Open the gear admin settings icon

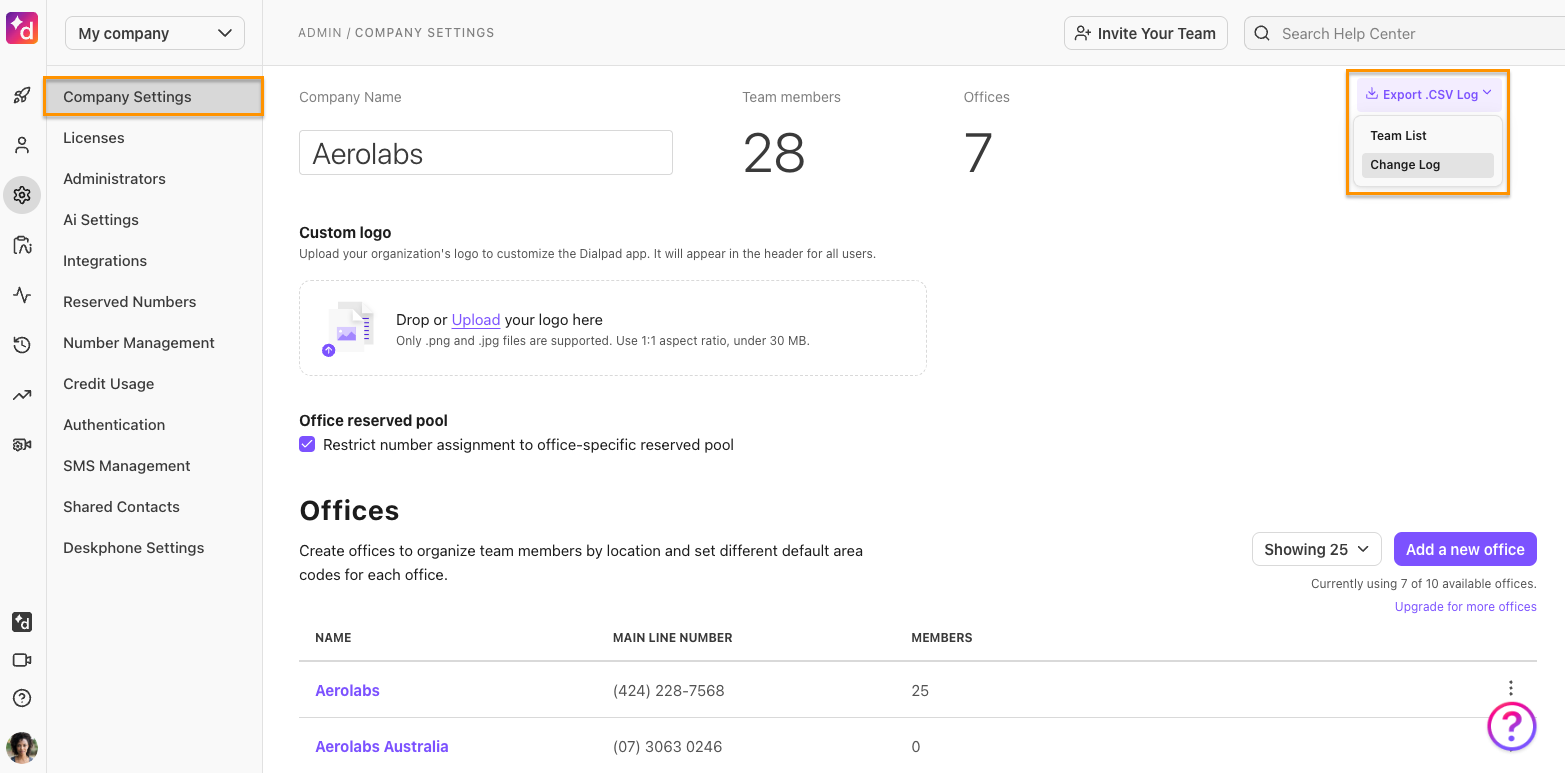point(22,195)
